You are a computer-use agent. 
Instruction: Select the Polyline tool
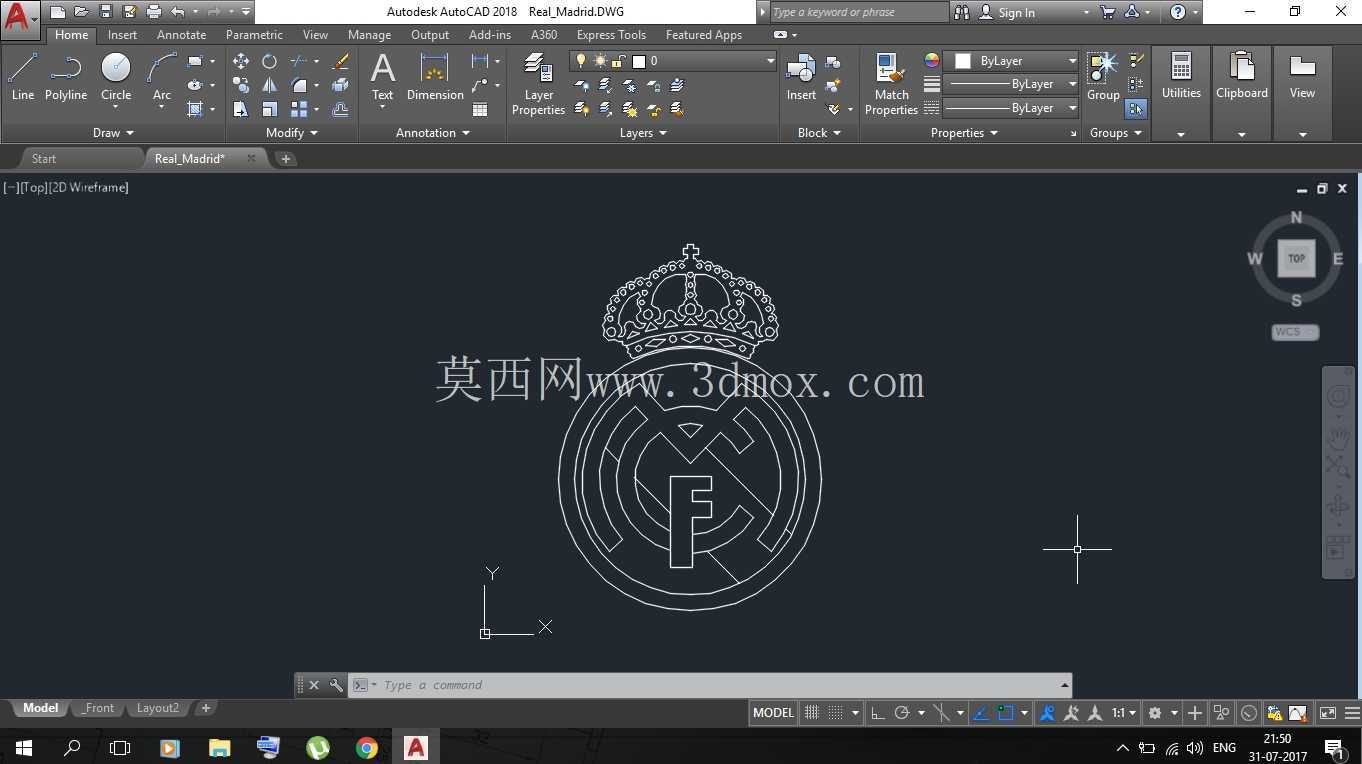65,78
